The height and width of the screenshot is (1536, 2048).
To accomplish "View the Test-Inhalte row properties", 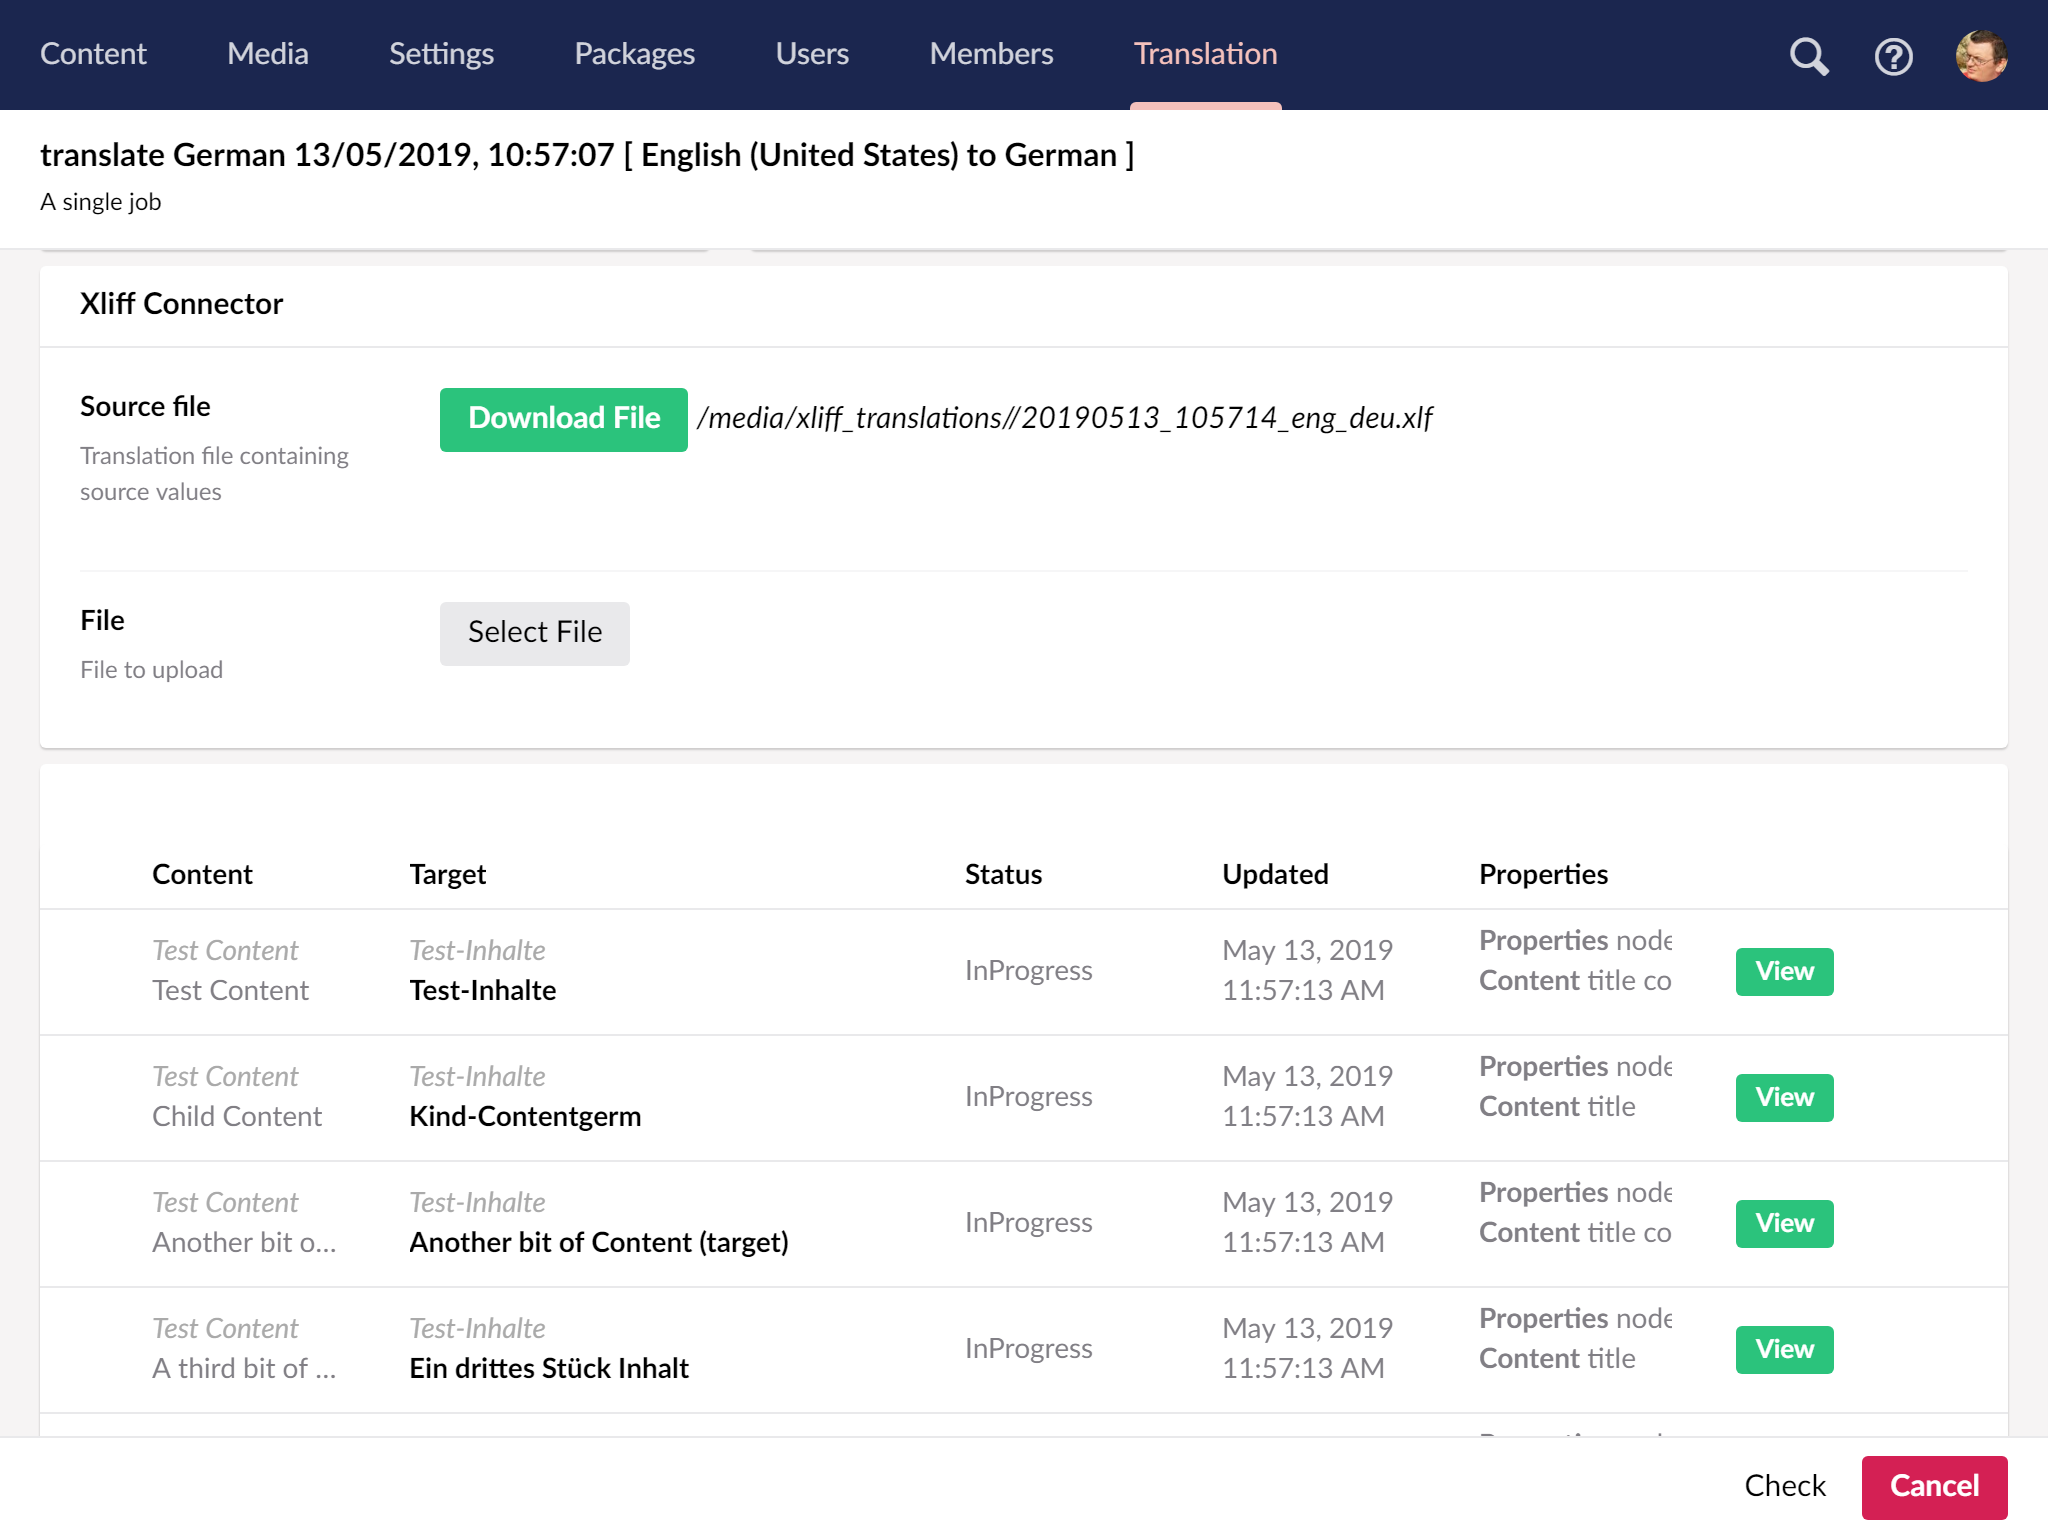I will (1783, 971).
